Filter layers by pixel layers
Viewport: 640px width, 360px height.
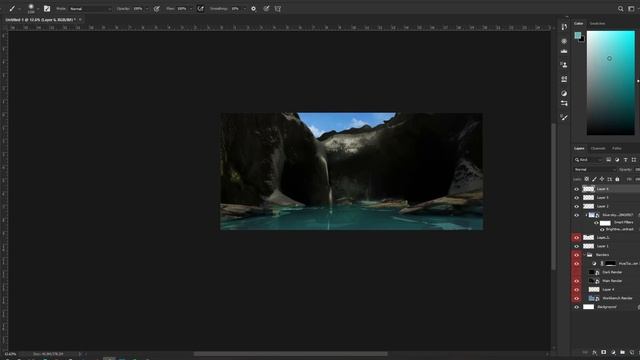click(609, 160)
